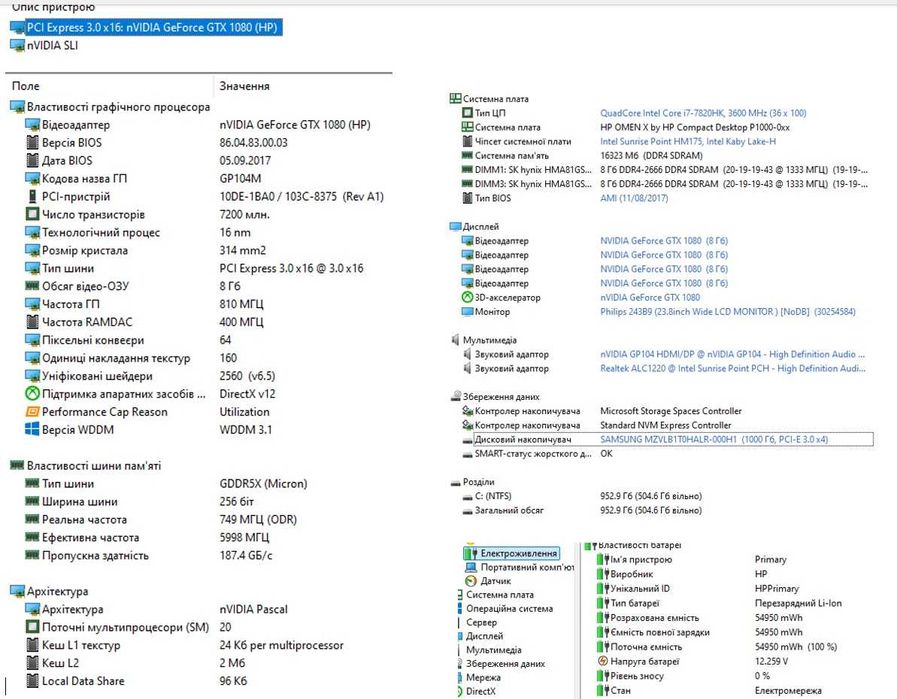The height and width of the screenshot is (699, 897).
Task: Click the Монітор display icon
Action: click(x=467, y=312)
